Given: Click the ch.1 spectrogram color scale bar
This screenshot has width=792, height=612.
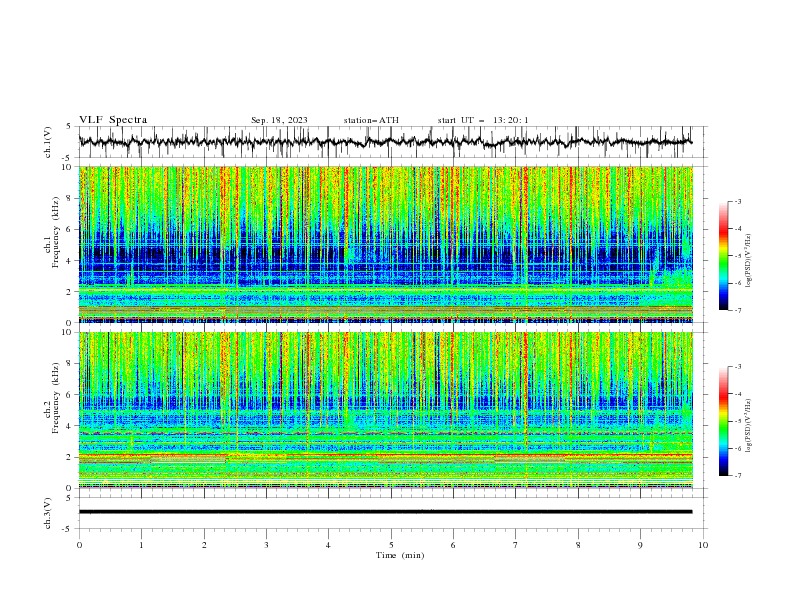Looking at the screenshot, I should tap(723, 256).
